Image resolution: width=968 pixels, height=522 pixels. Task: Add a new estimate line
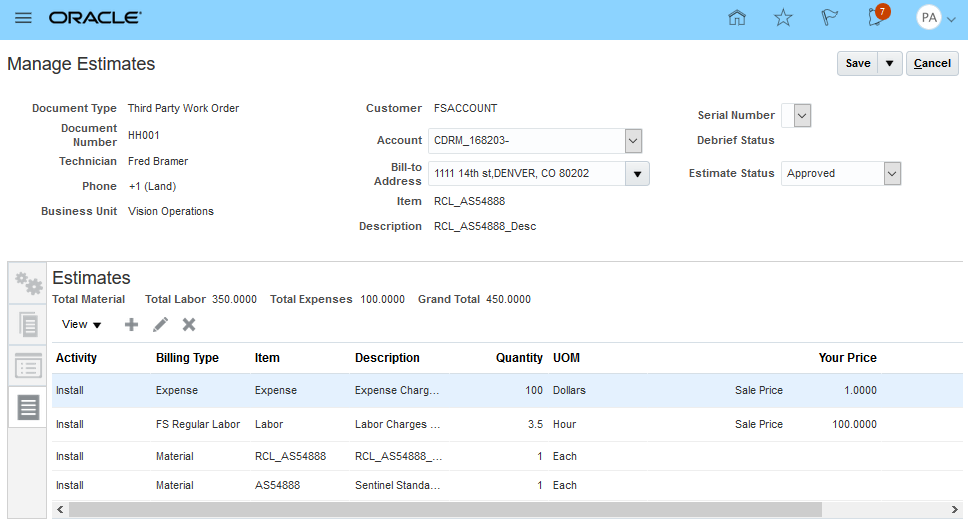(131, 325)
